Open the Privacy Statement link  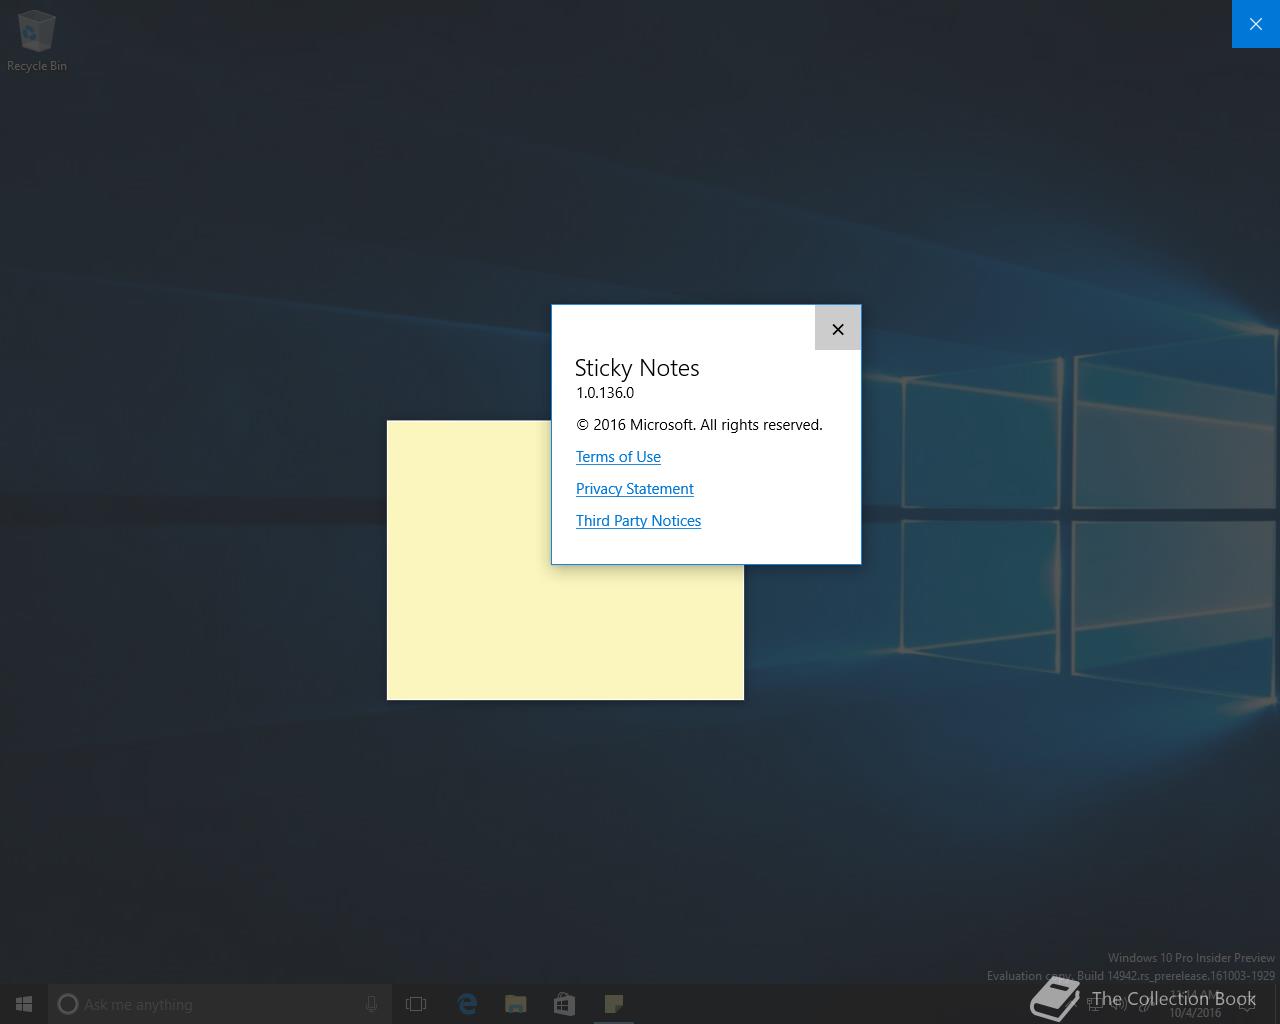(634, 489)
